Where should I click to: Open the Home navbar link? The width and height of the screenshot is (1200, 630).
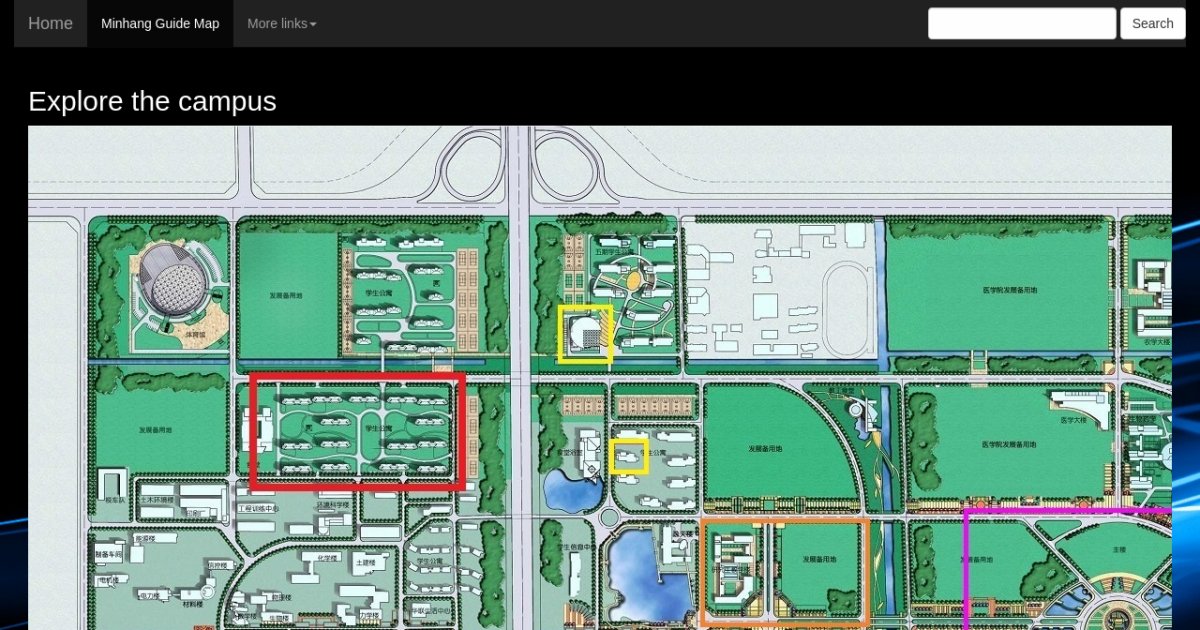(50, 23)
